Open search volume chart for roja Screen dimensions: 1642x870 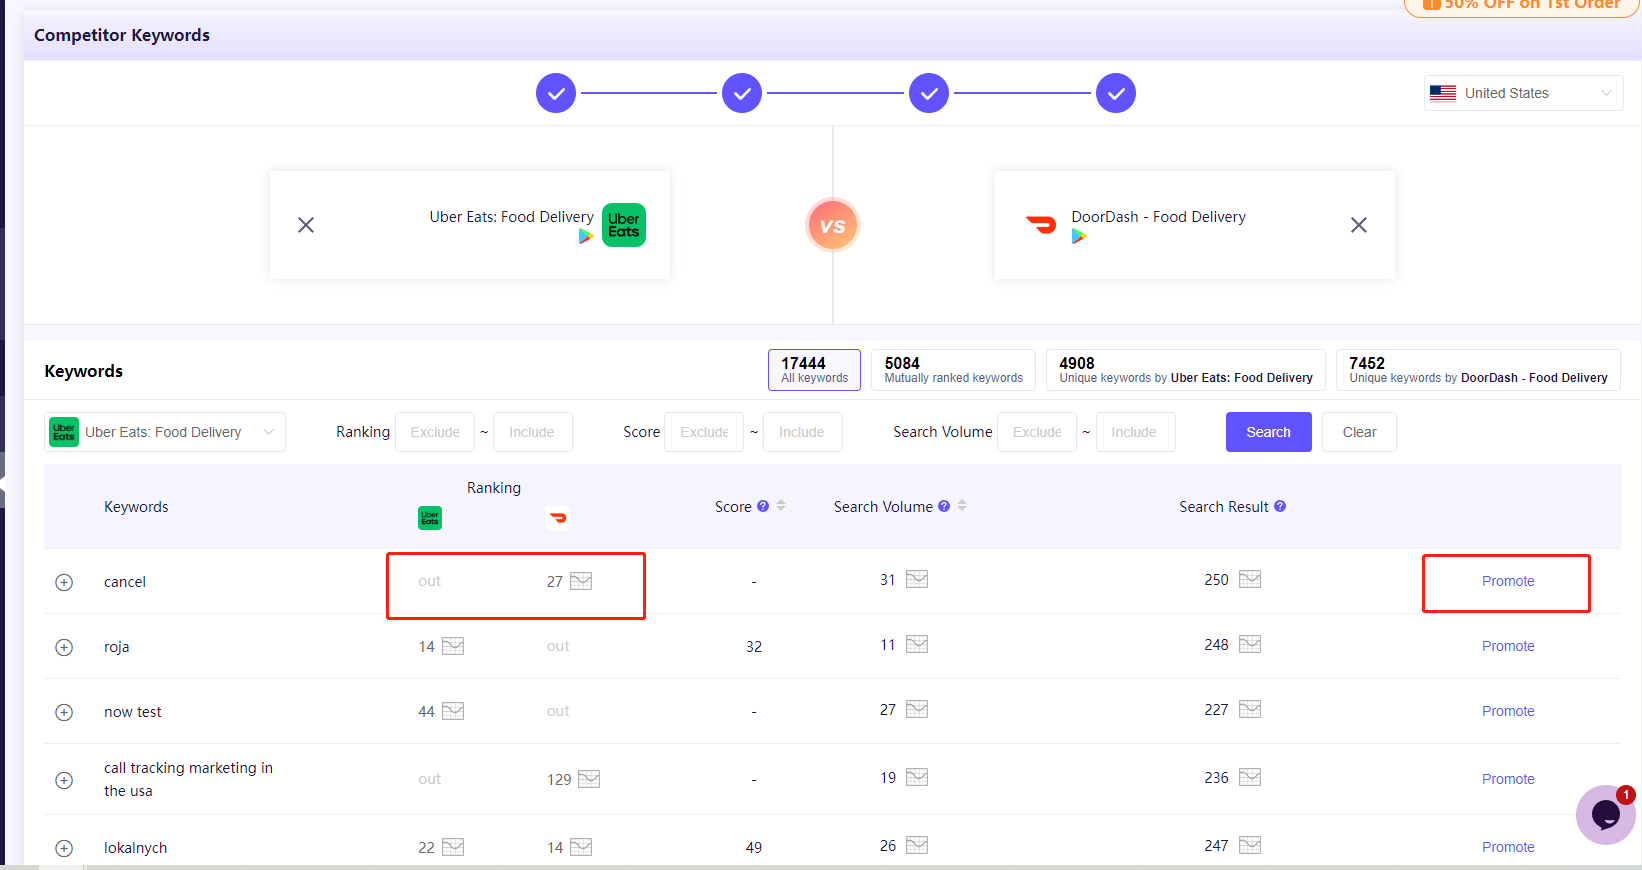917,644
